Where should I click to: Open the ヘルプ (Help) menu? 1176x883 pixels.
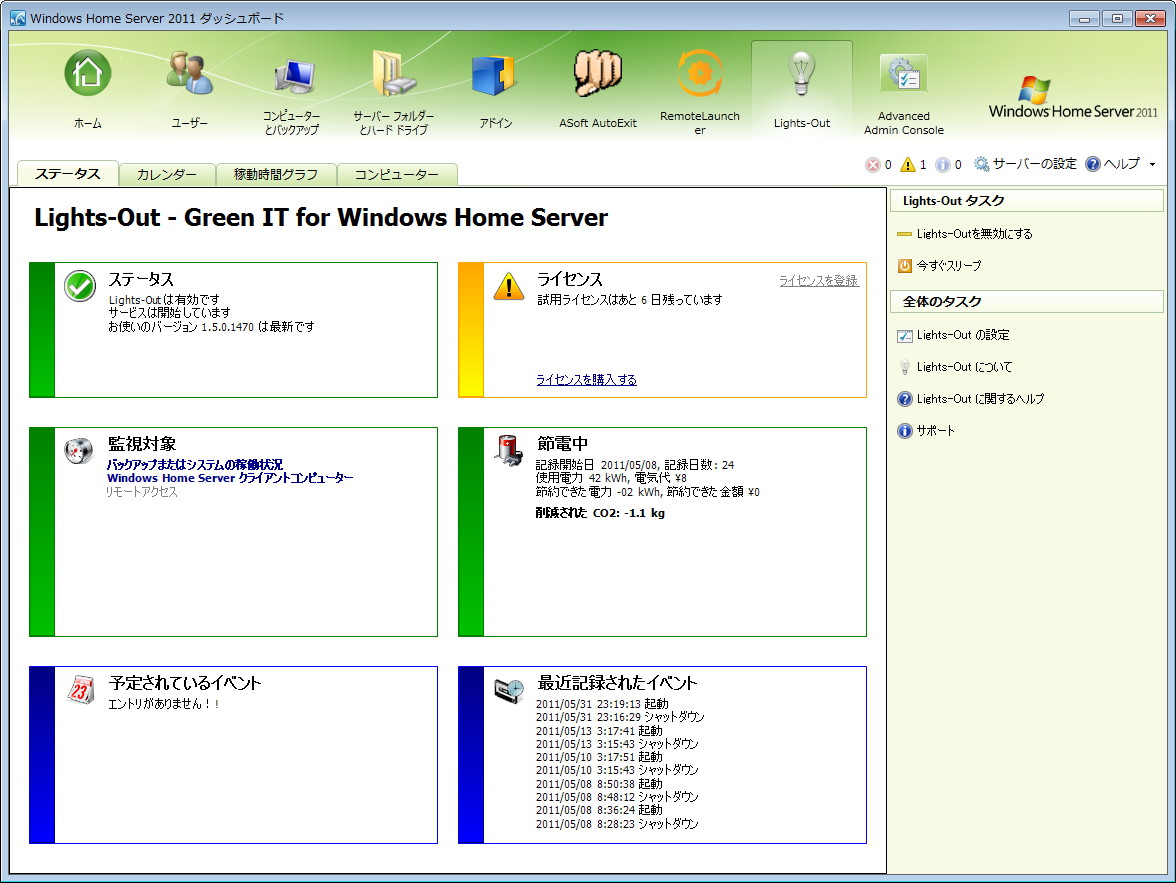[1112, 164]
